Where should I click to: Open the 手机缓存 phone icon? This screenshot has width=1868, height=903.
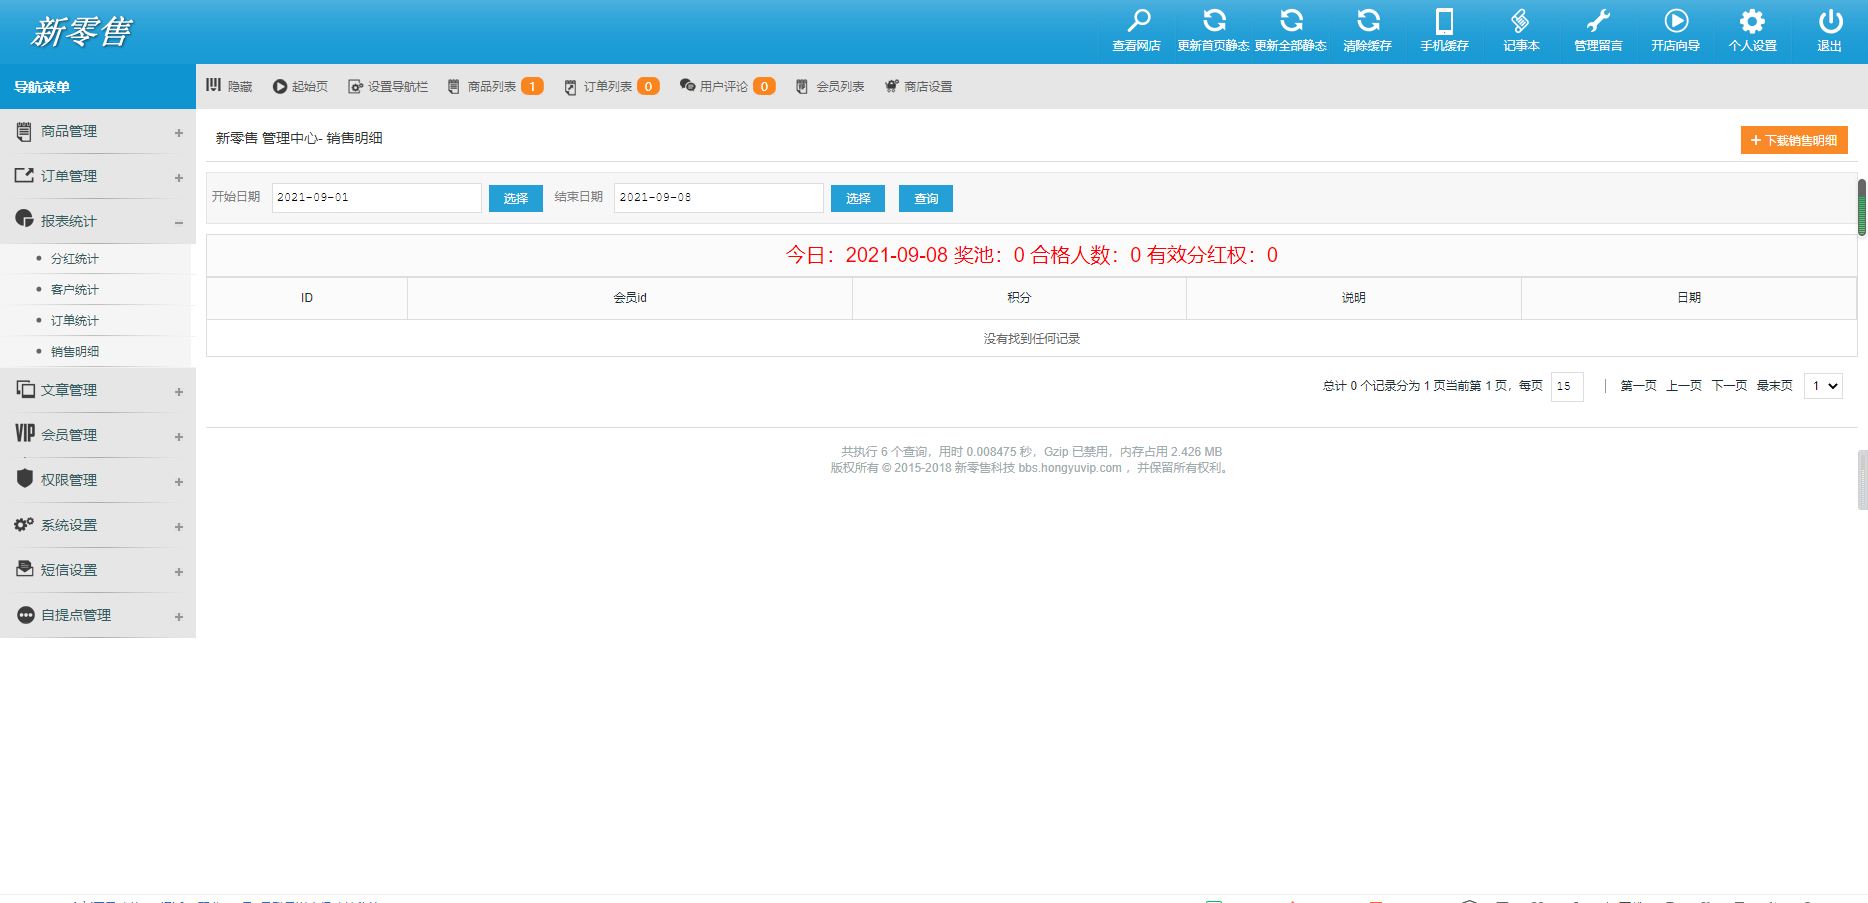(x=1444, y=21)
